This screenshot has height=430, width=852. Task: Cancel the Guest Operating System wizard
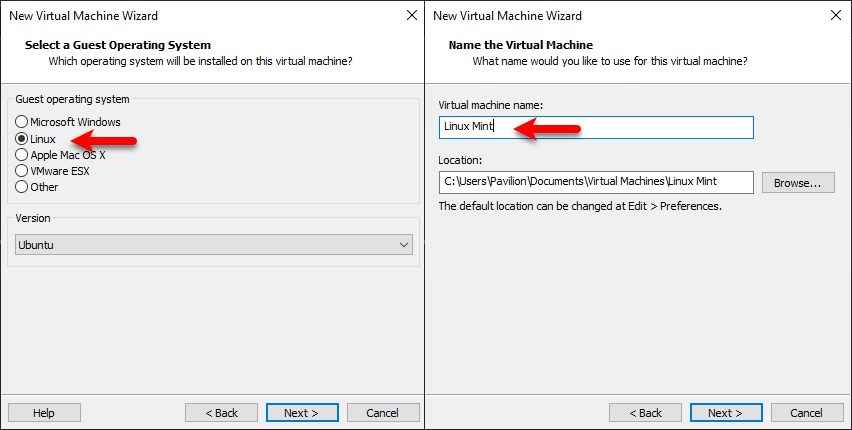[x=383, y=413]
